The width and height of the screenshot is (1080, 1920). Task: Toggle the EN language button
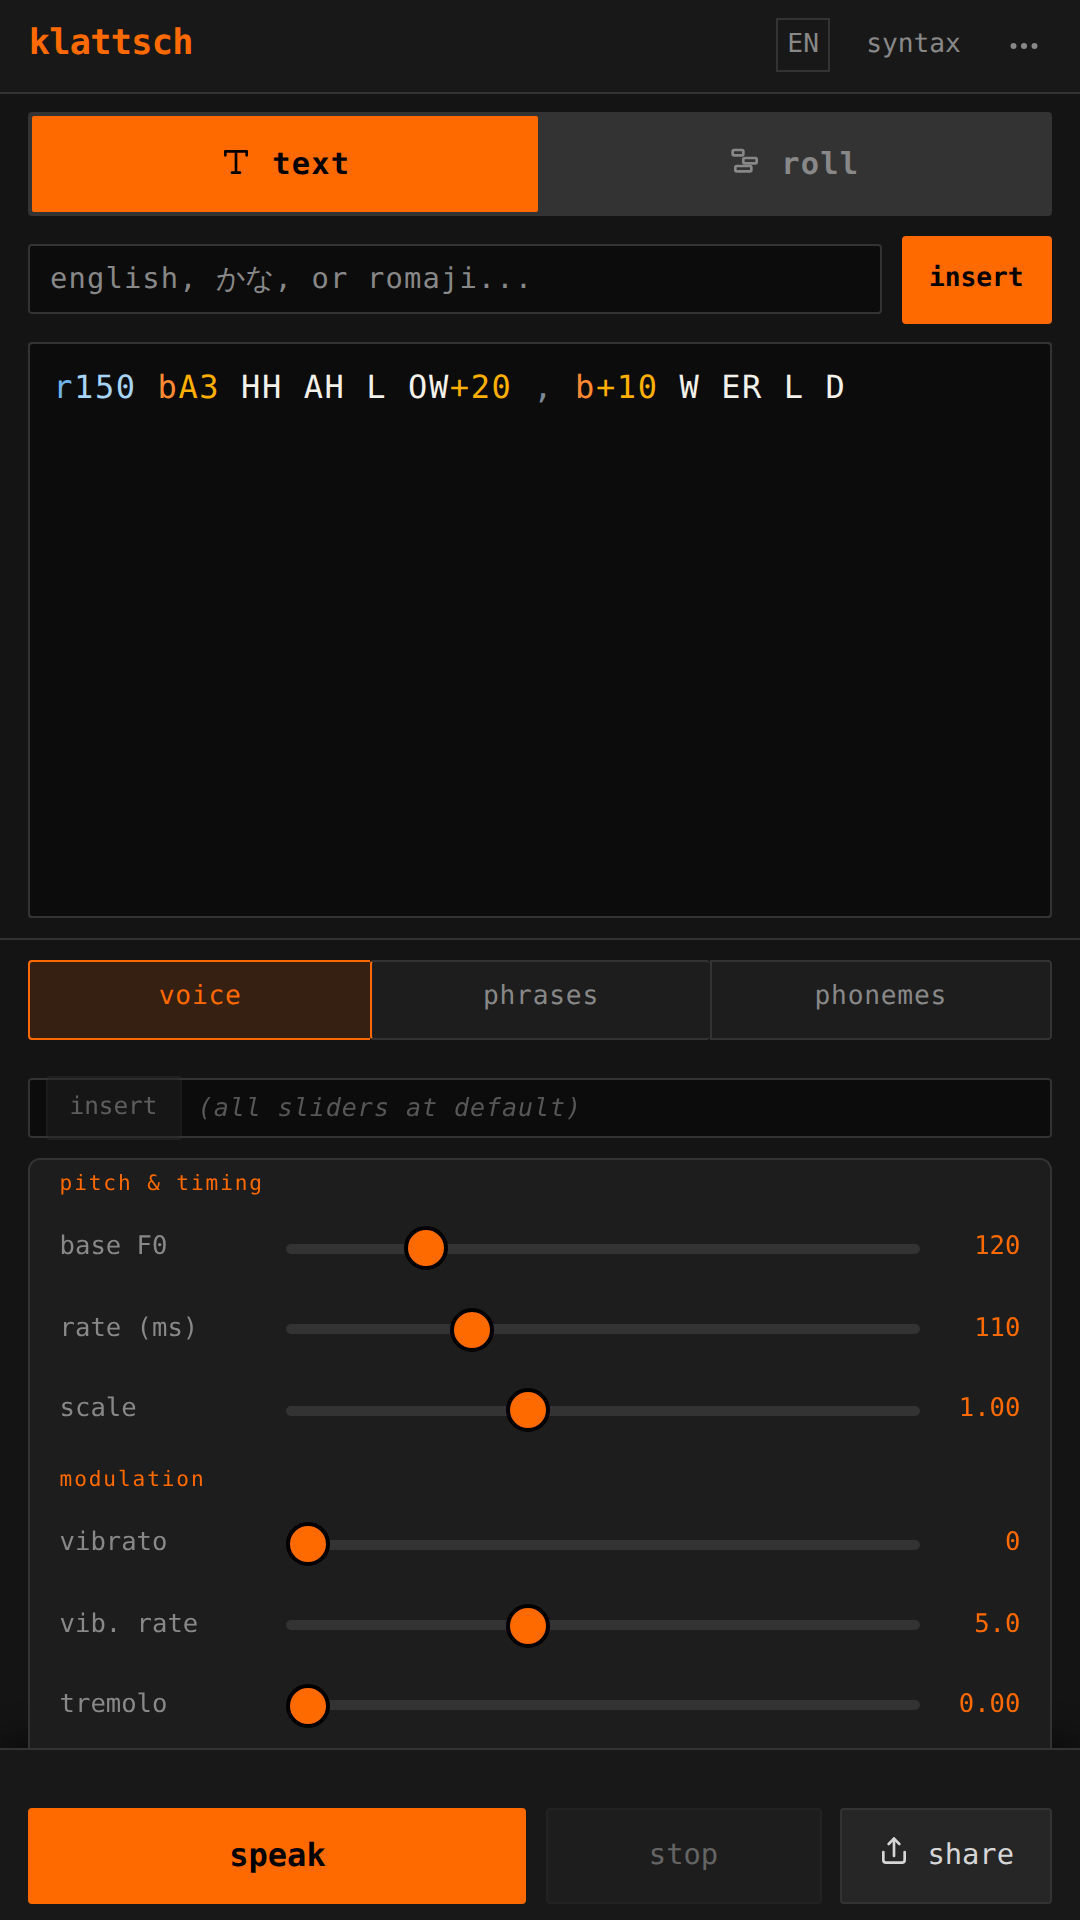803,44
